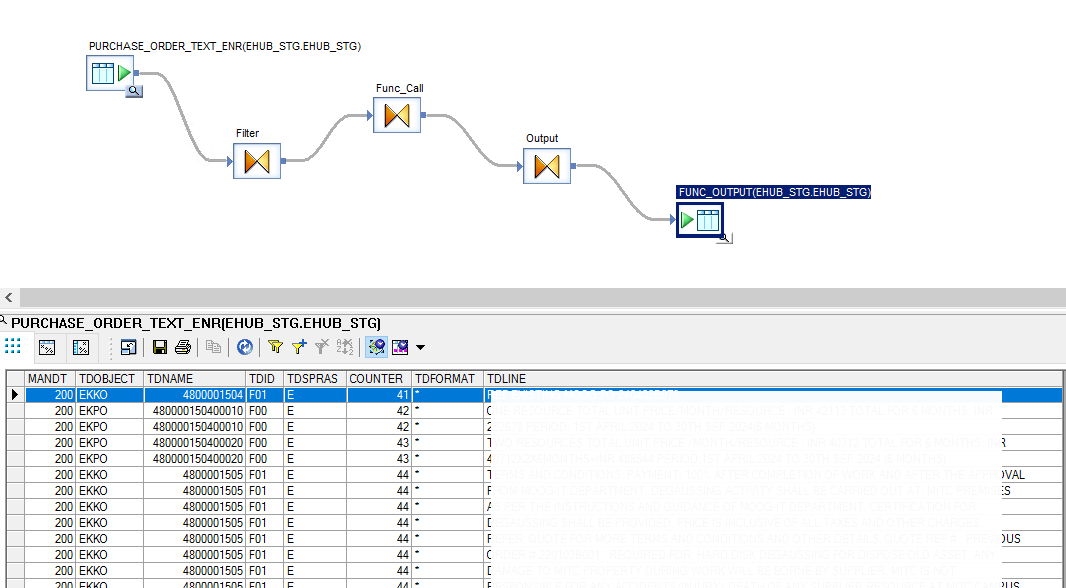Image resolution: width=1066 pixels, height=588 pixels.
Task: Click the horizontal scrollbar track under the canvas
Action: pos(543,297)
